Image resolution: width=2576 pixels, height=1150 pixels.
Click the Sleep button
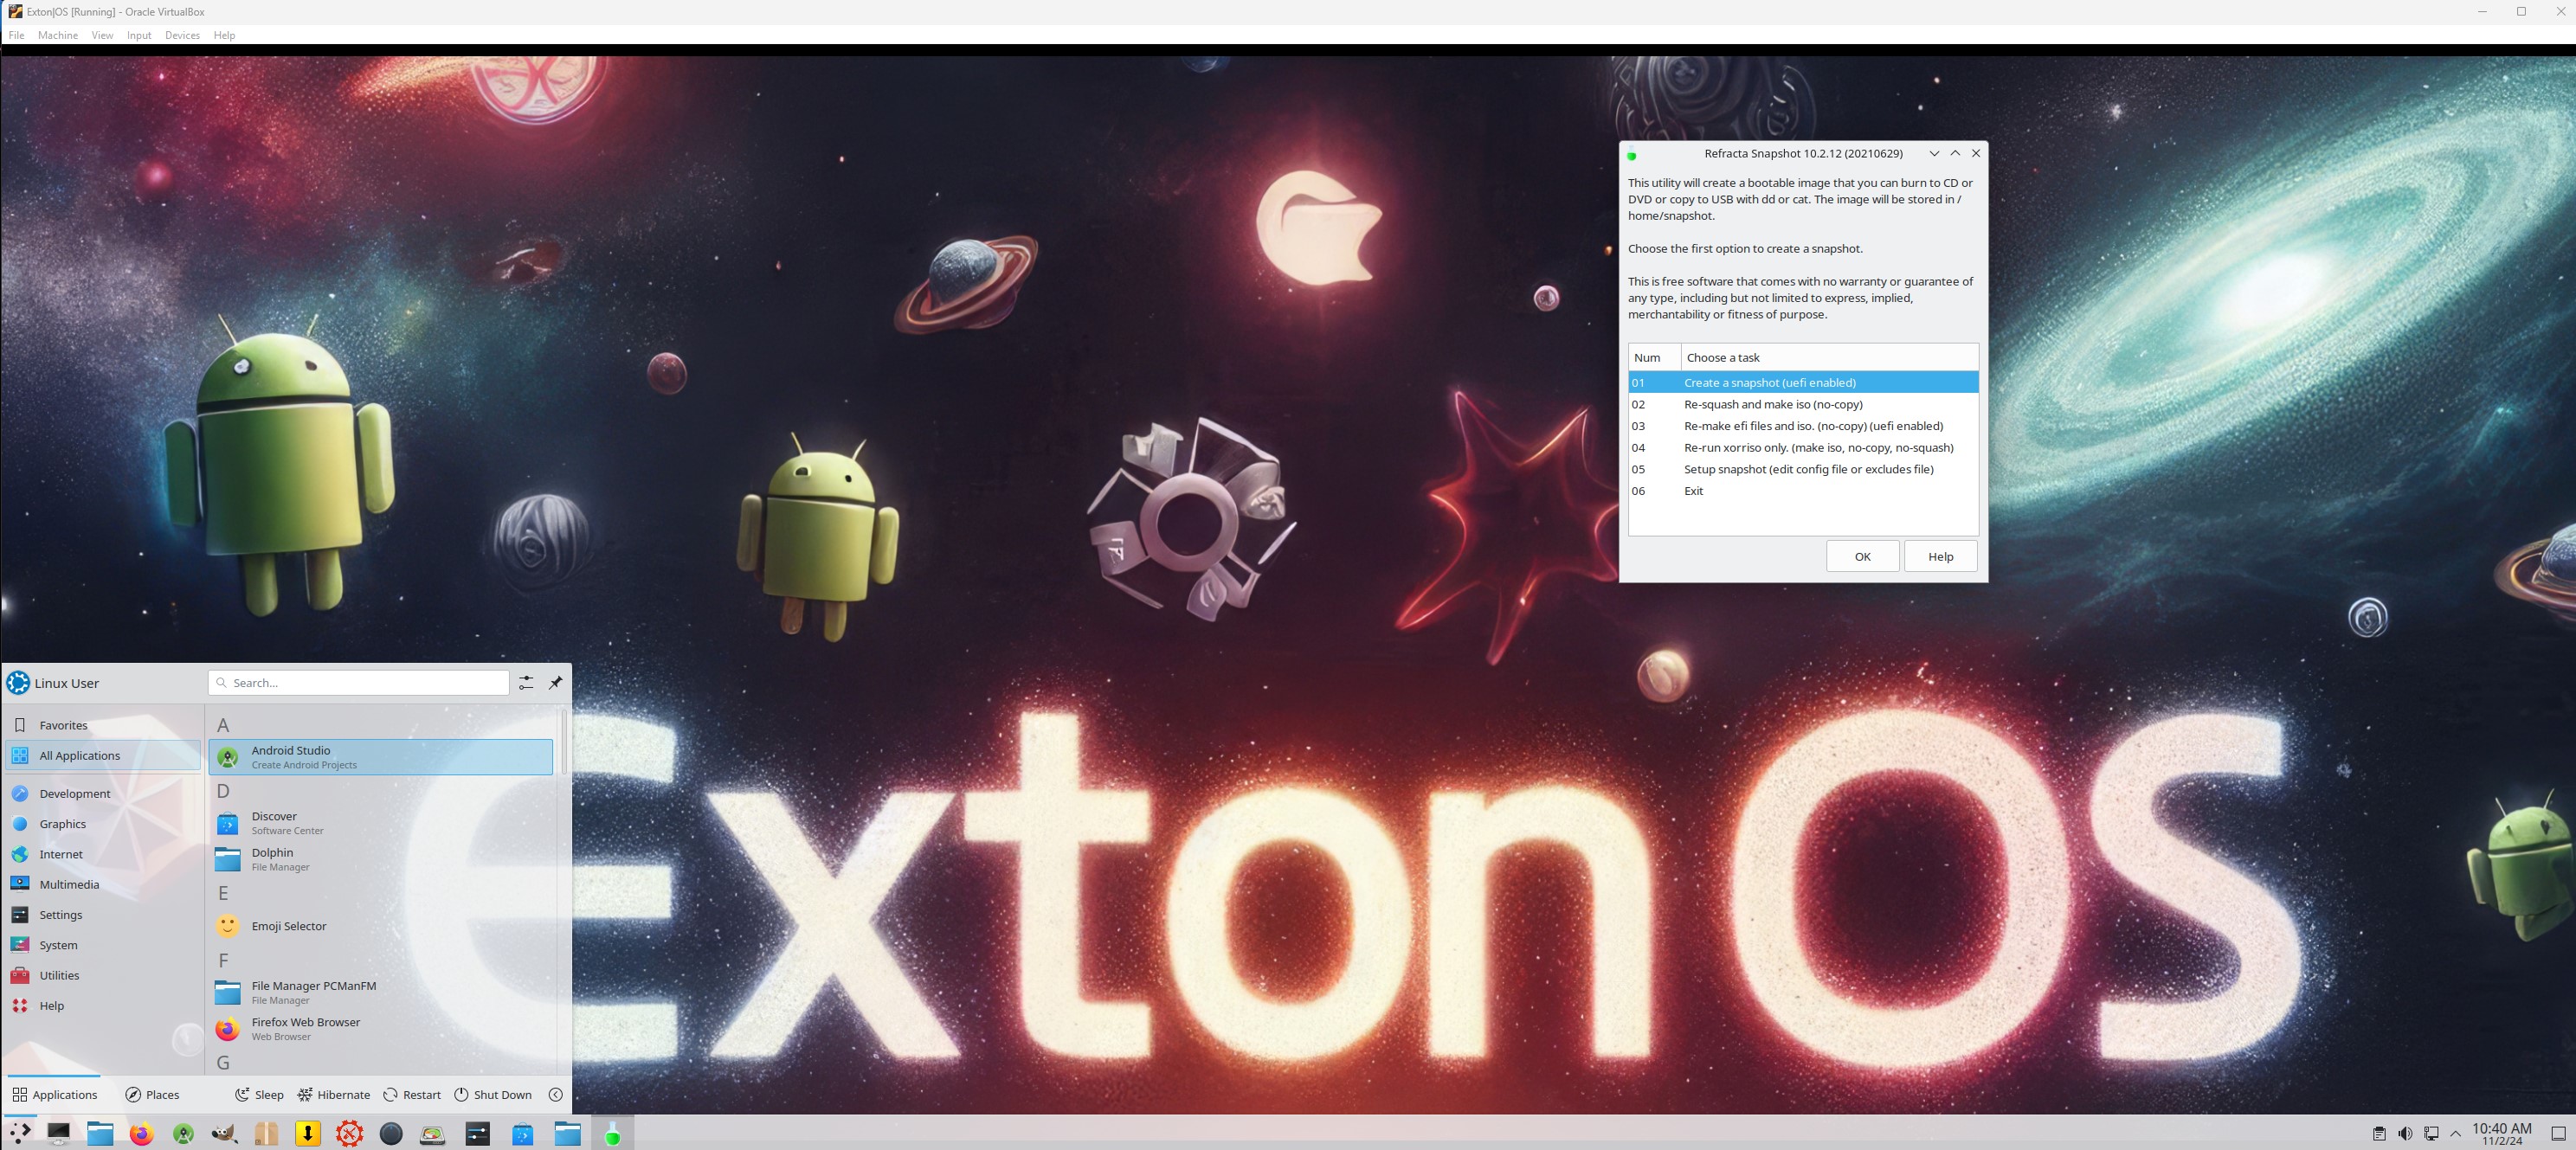pyautogui.click(x=260, y=1095)
